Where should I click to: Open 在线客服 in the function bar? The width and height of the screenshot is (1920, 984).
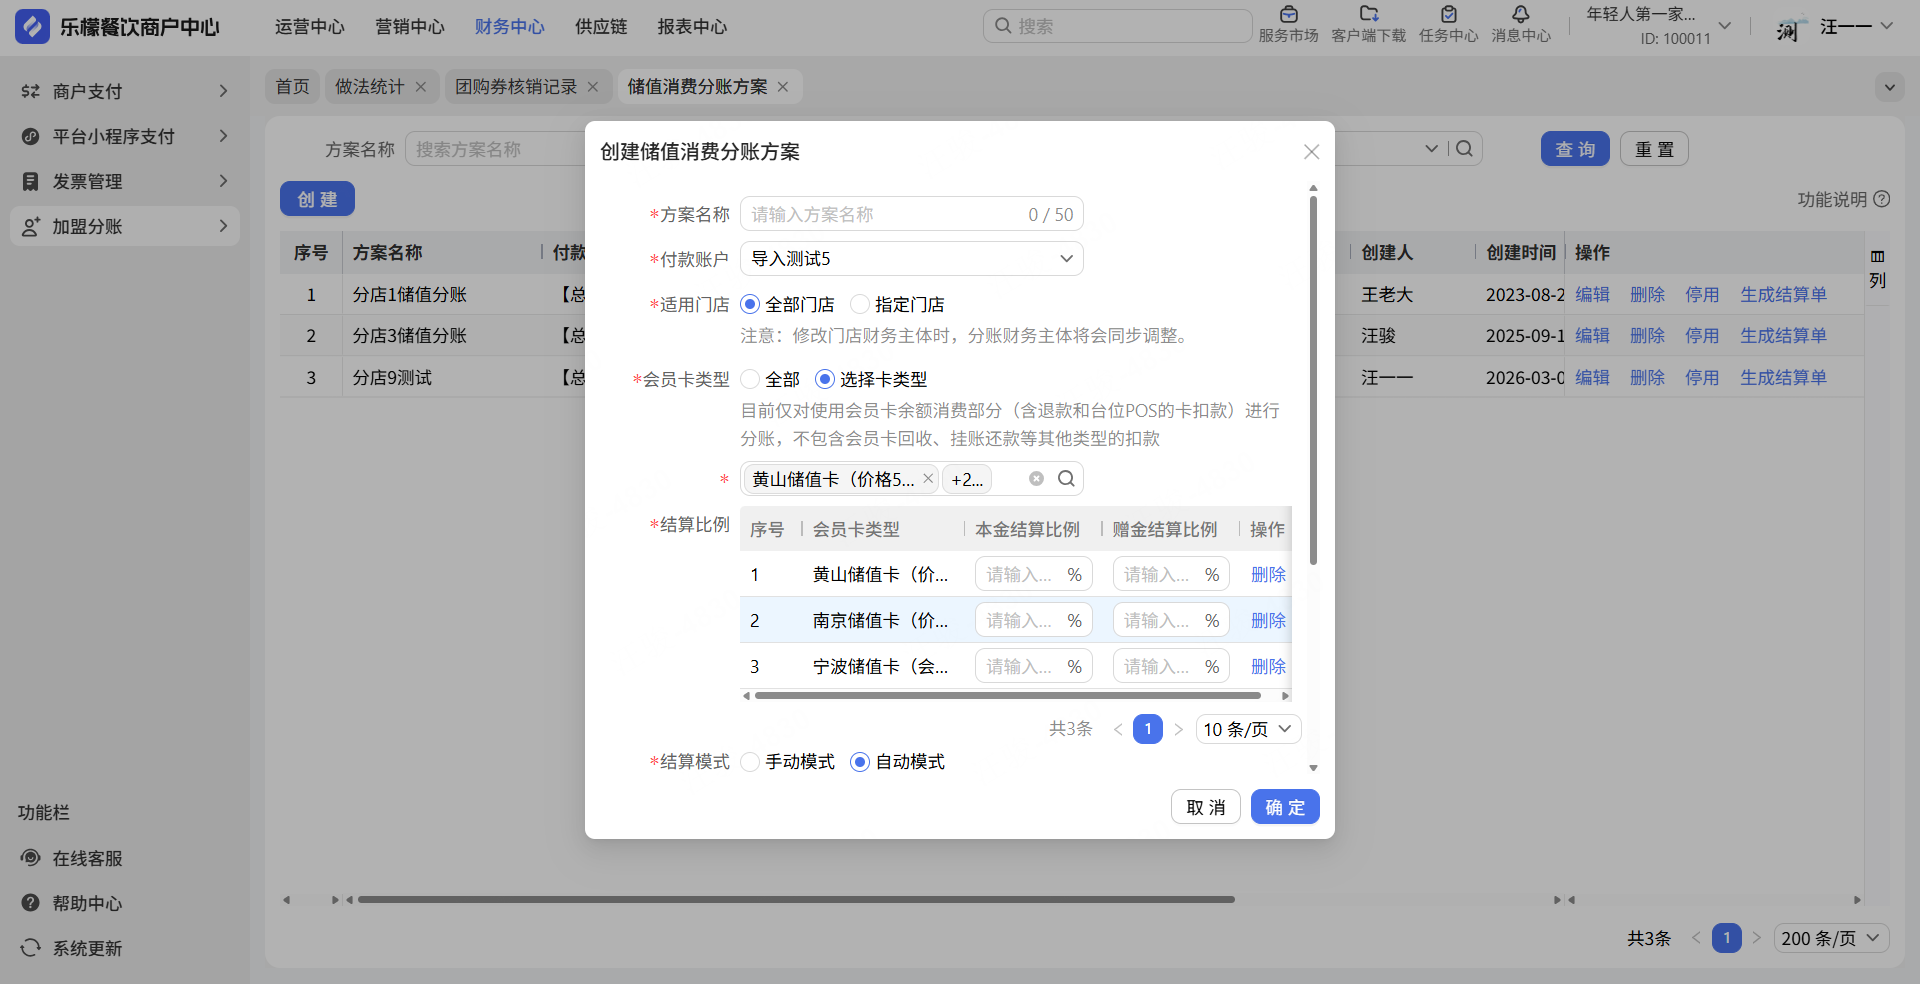click(87, 858)
